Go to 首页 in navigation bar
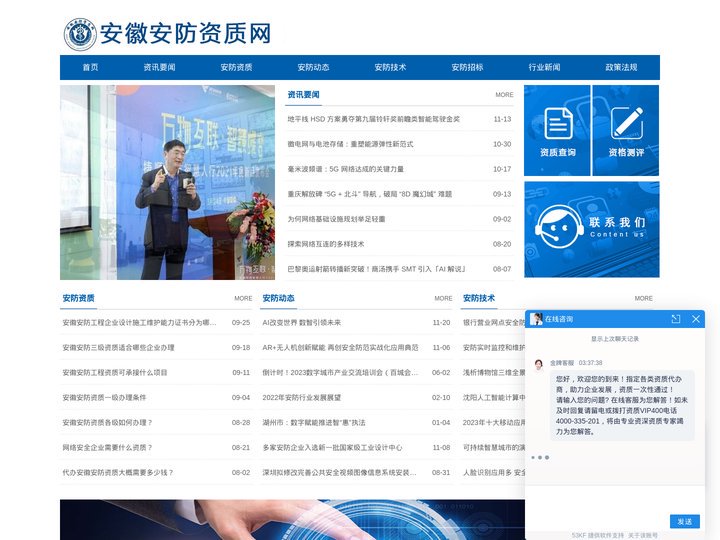Viewport: 720px width, 540px height. pyautogui.click(x=90, y=68)
